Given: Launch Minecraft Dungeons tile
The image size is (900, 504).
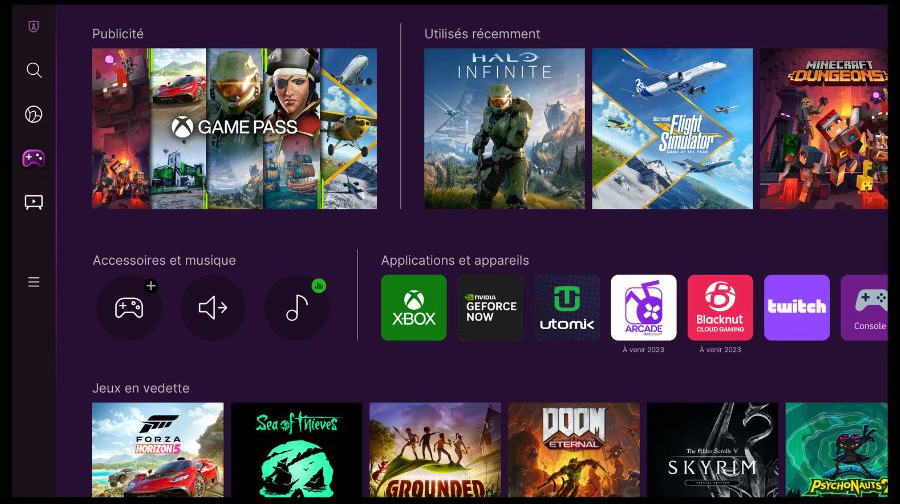Looking at the screenshot, I should (824, 128).
